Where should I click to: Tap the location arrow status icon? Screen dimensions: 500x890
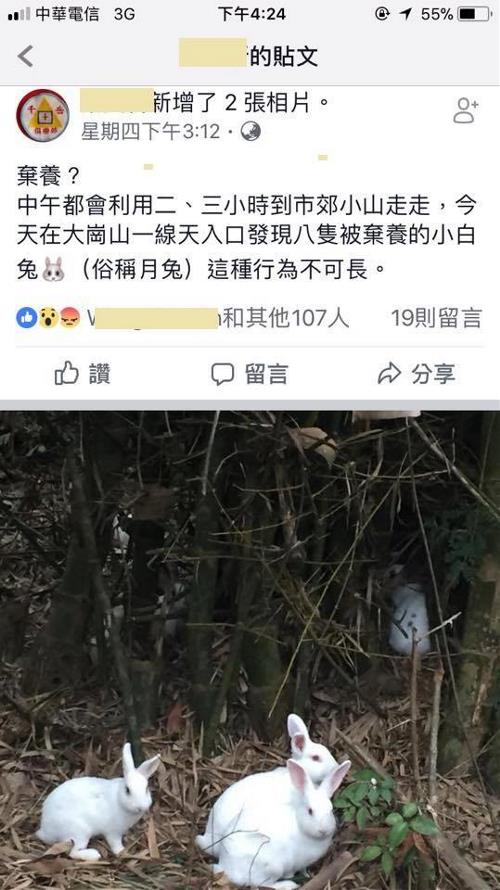pos(406,14)
